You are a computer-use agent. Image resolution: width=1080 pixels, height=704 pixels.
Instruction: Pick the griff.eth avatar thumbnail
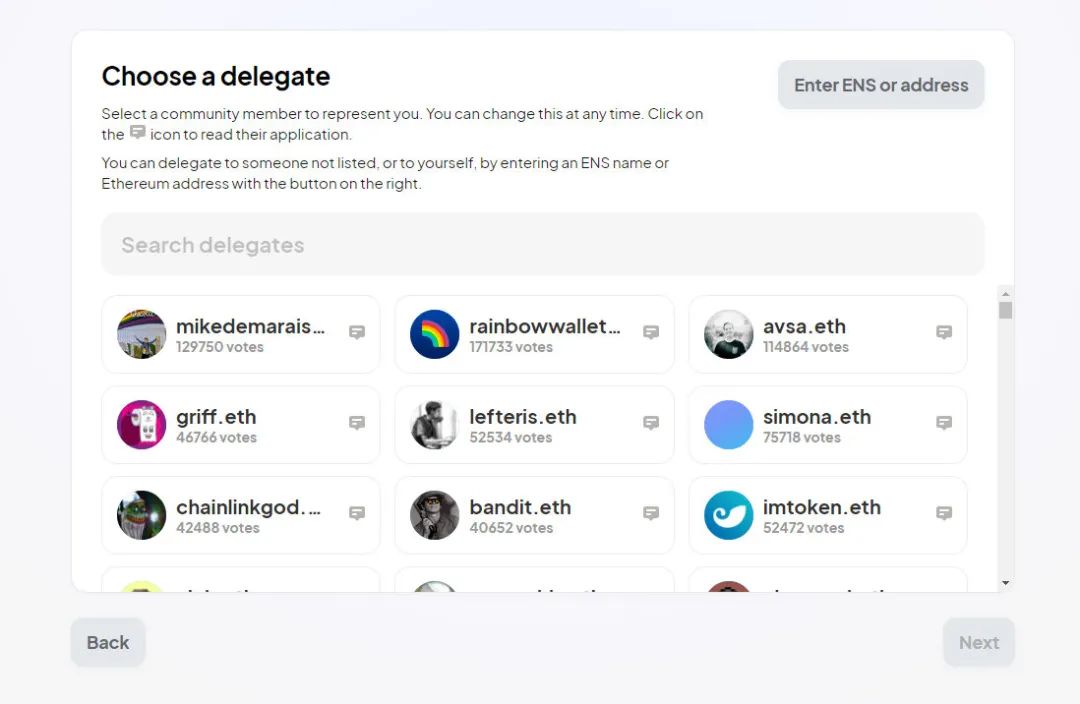click(142, 425)
